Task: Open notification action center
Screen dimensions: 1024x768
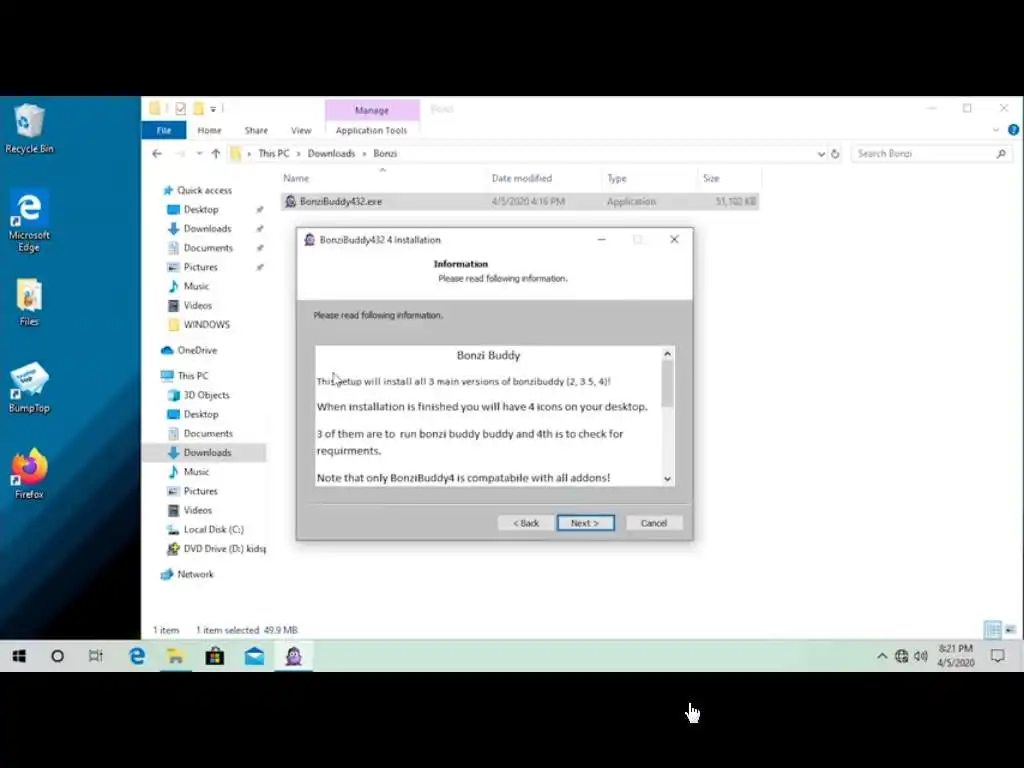Action: (997, 656)
